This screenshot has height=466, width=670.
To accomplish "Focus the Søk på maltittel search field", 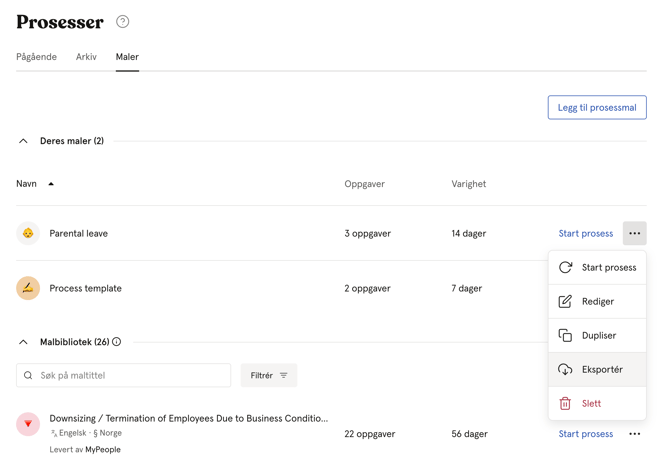I will [123, 375].
